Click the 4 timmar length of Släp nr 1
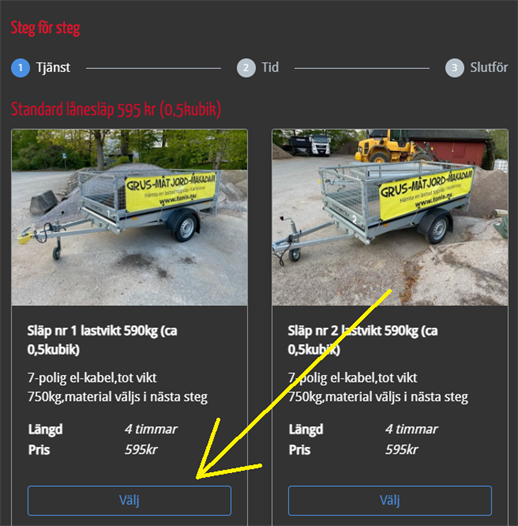The image size is (518, 526). [x=151, y=429]
